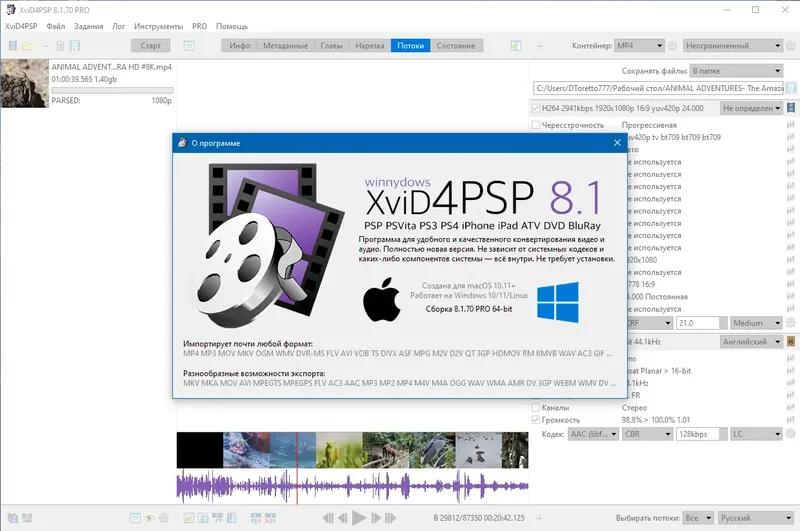The width and height of the screenshot is (800, 531).
Task: Open container settings gear next to MP4
Action: click(x=672, y=45)
